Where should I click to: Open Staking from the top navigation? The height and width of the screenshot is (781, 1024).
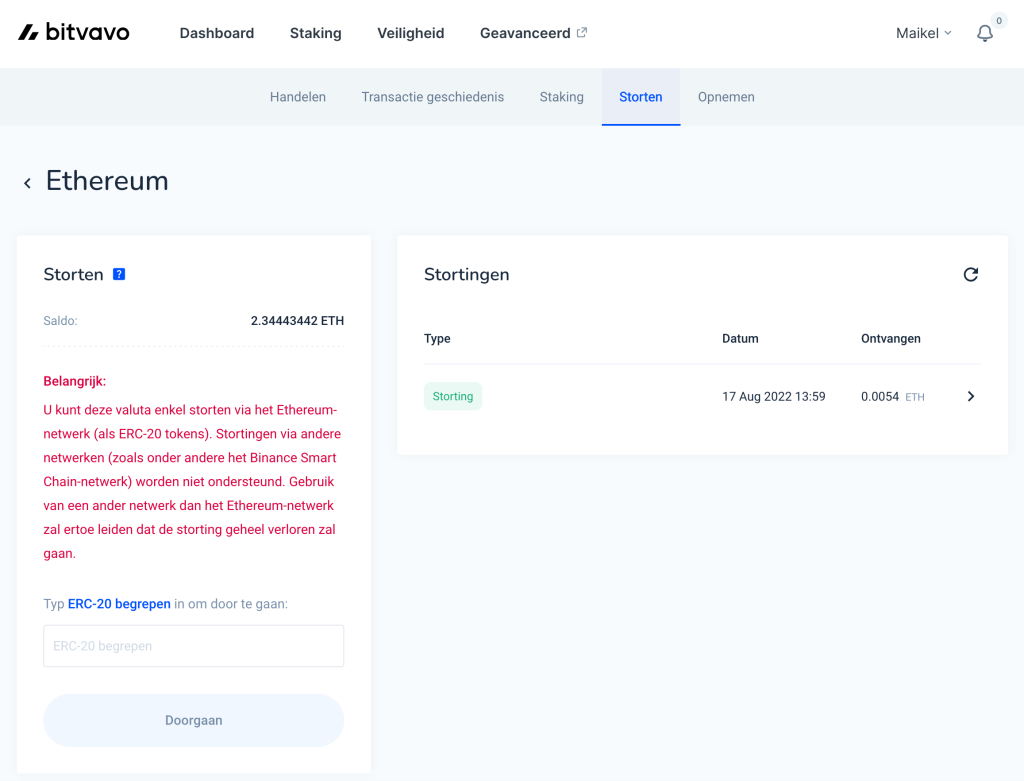tap(315, 32)
